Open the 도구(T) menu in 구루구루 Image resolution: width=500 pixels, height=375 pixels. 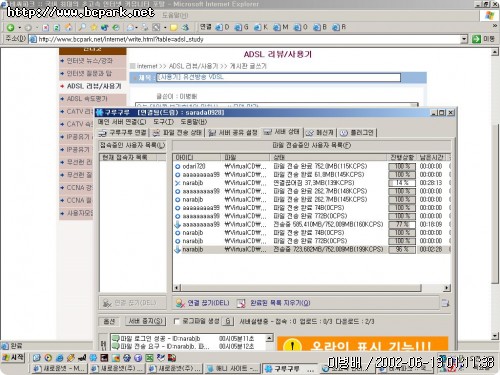[x=163, y=122]
